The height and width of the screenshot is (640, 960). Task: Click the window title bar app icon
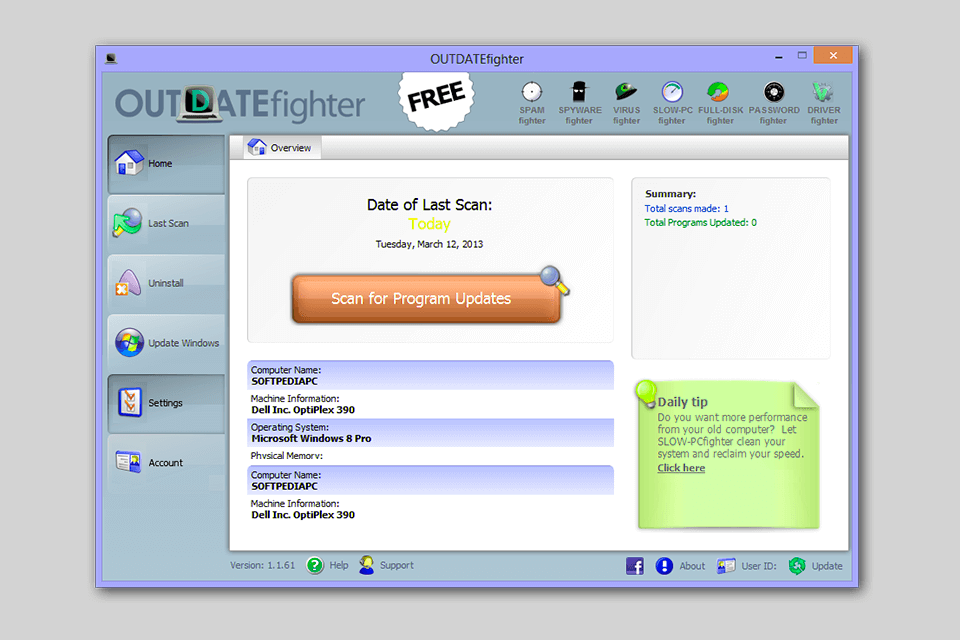(111, 59)
